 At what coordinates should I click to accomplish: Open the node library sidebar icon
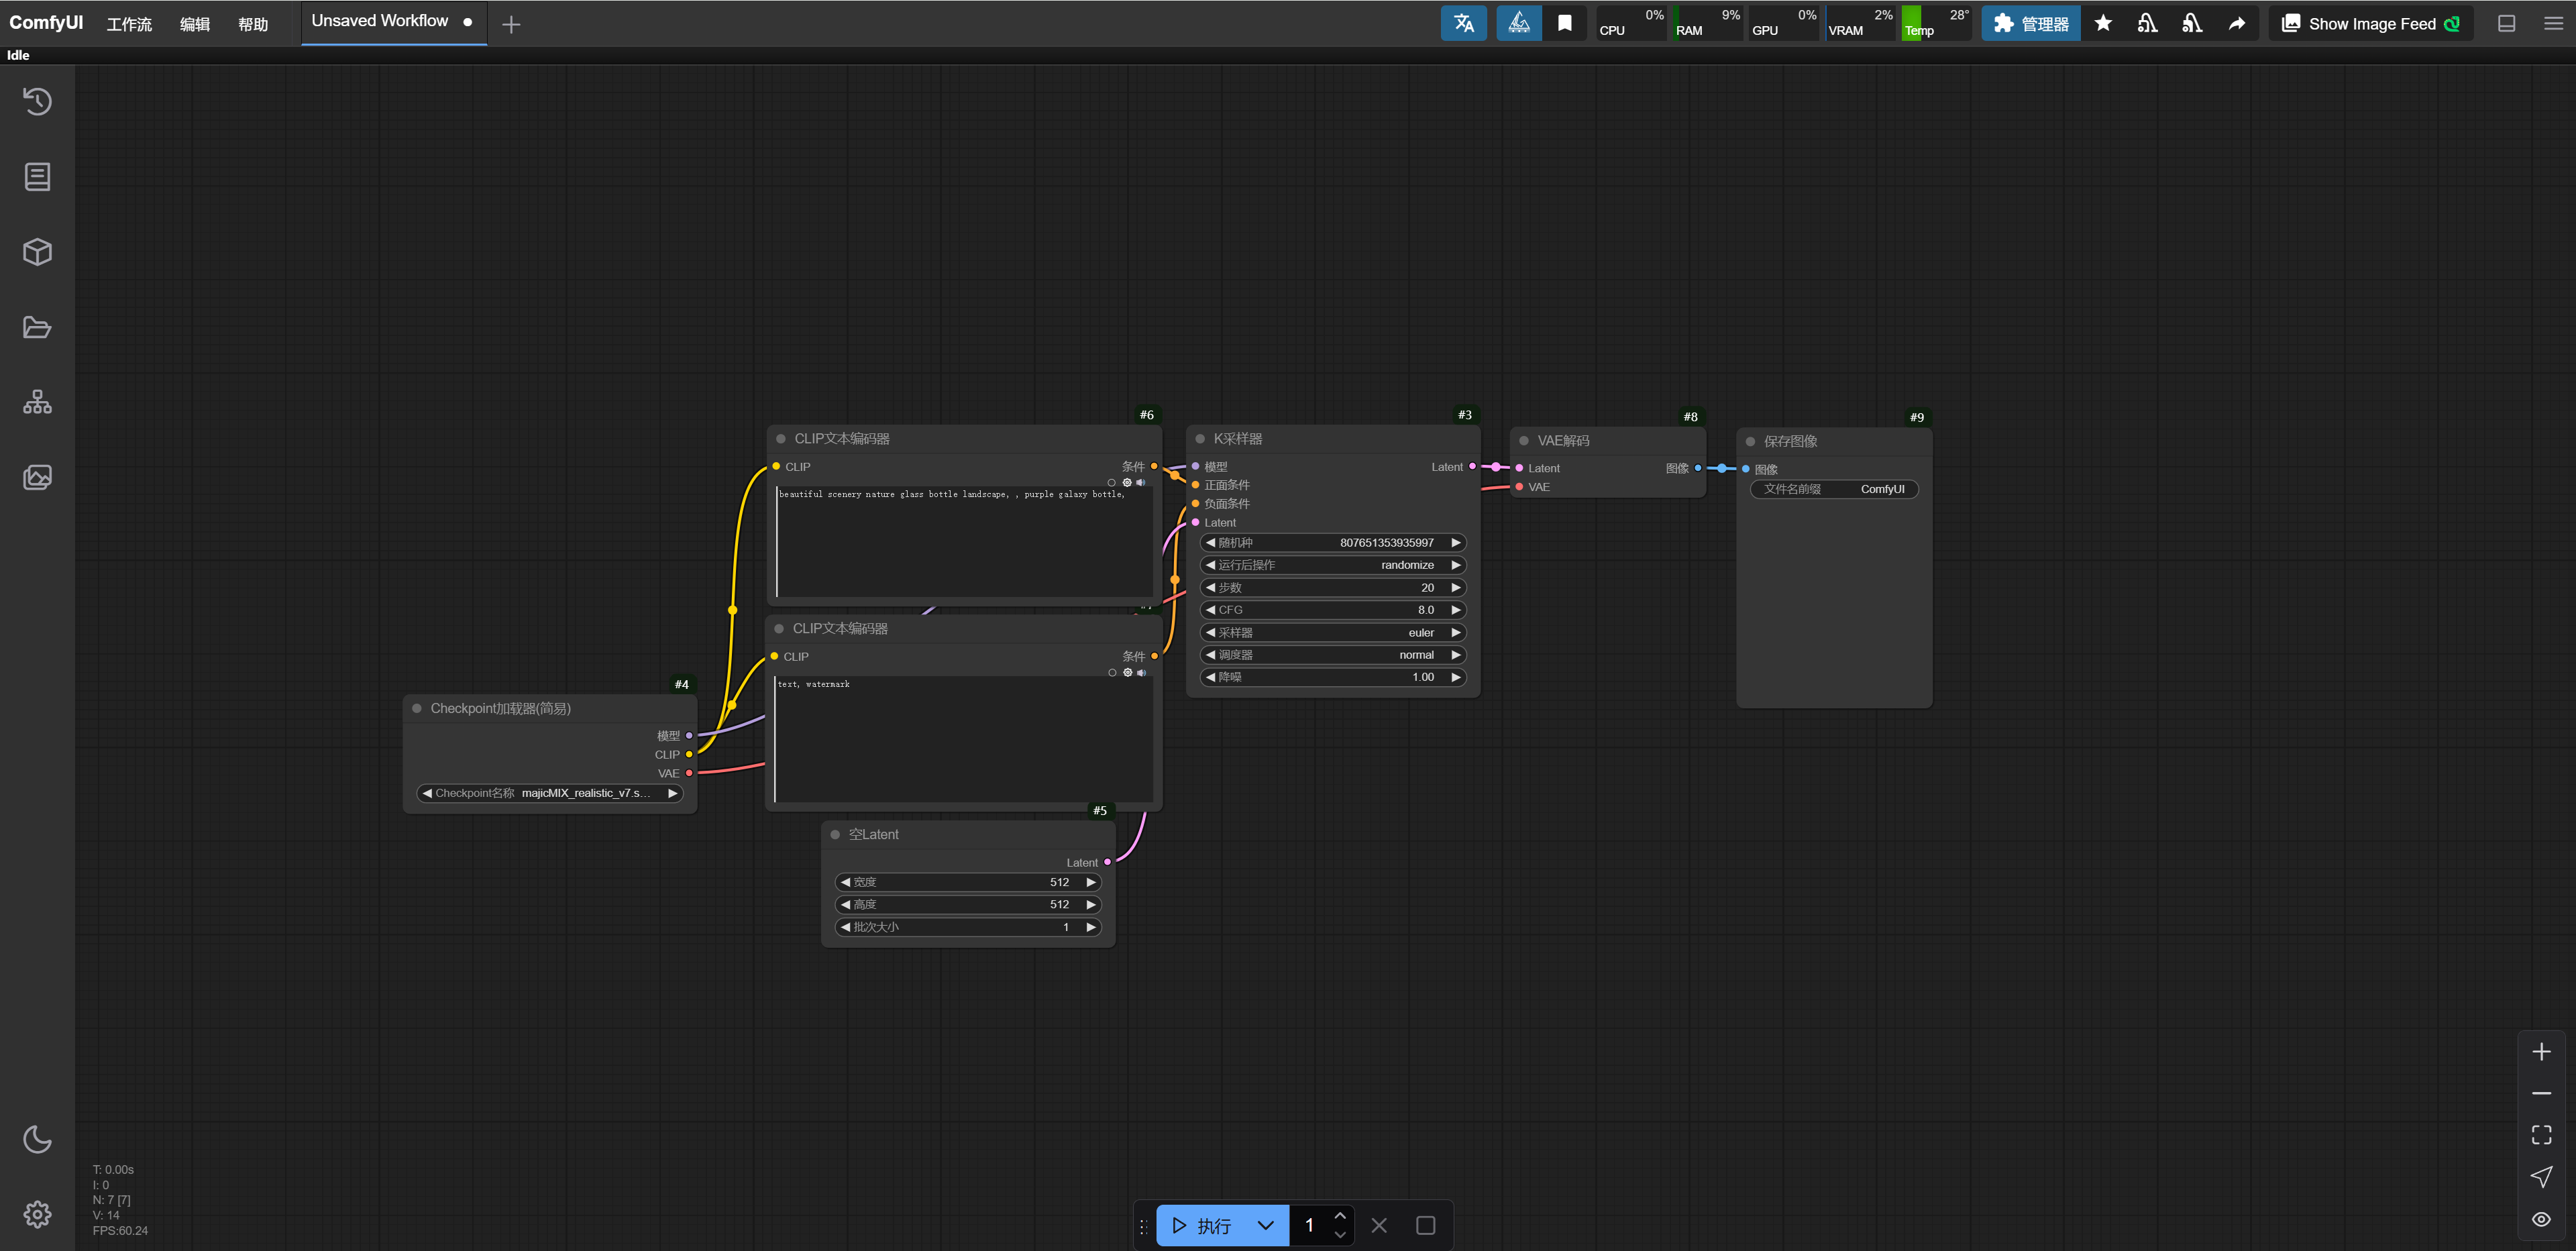(x=37, y=177)
